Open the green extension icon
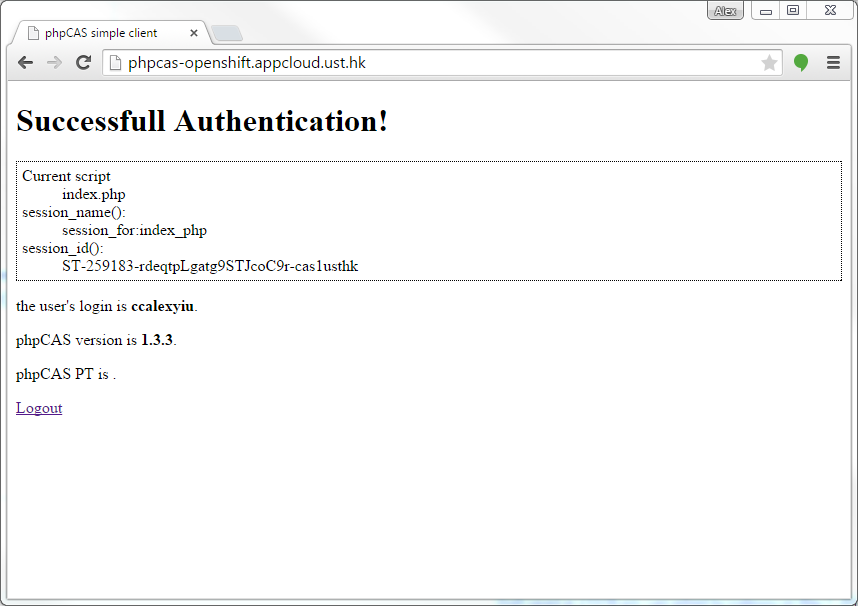 [801, 63]
